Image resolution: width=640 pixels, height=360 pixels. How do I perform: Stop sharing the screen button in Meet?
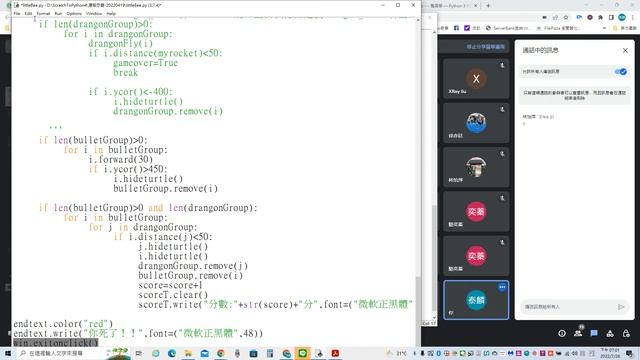pos(485,47)
